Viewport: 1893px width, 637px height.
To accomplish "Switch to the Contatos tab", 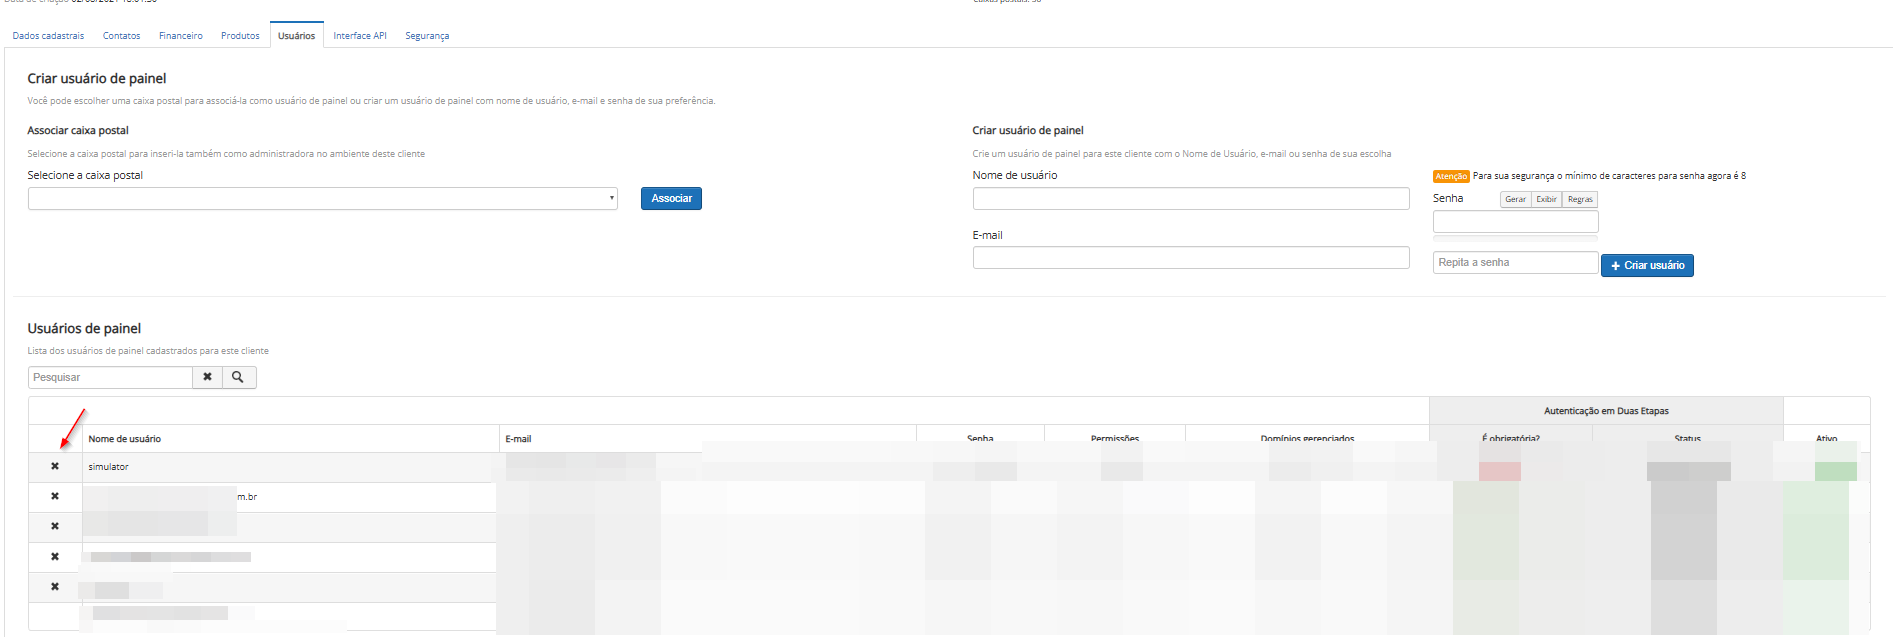I will click(x=122, y=36).
